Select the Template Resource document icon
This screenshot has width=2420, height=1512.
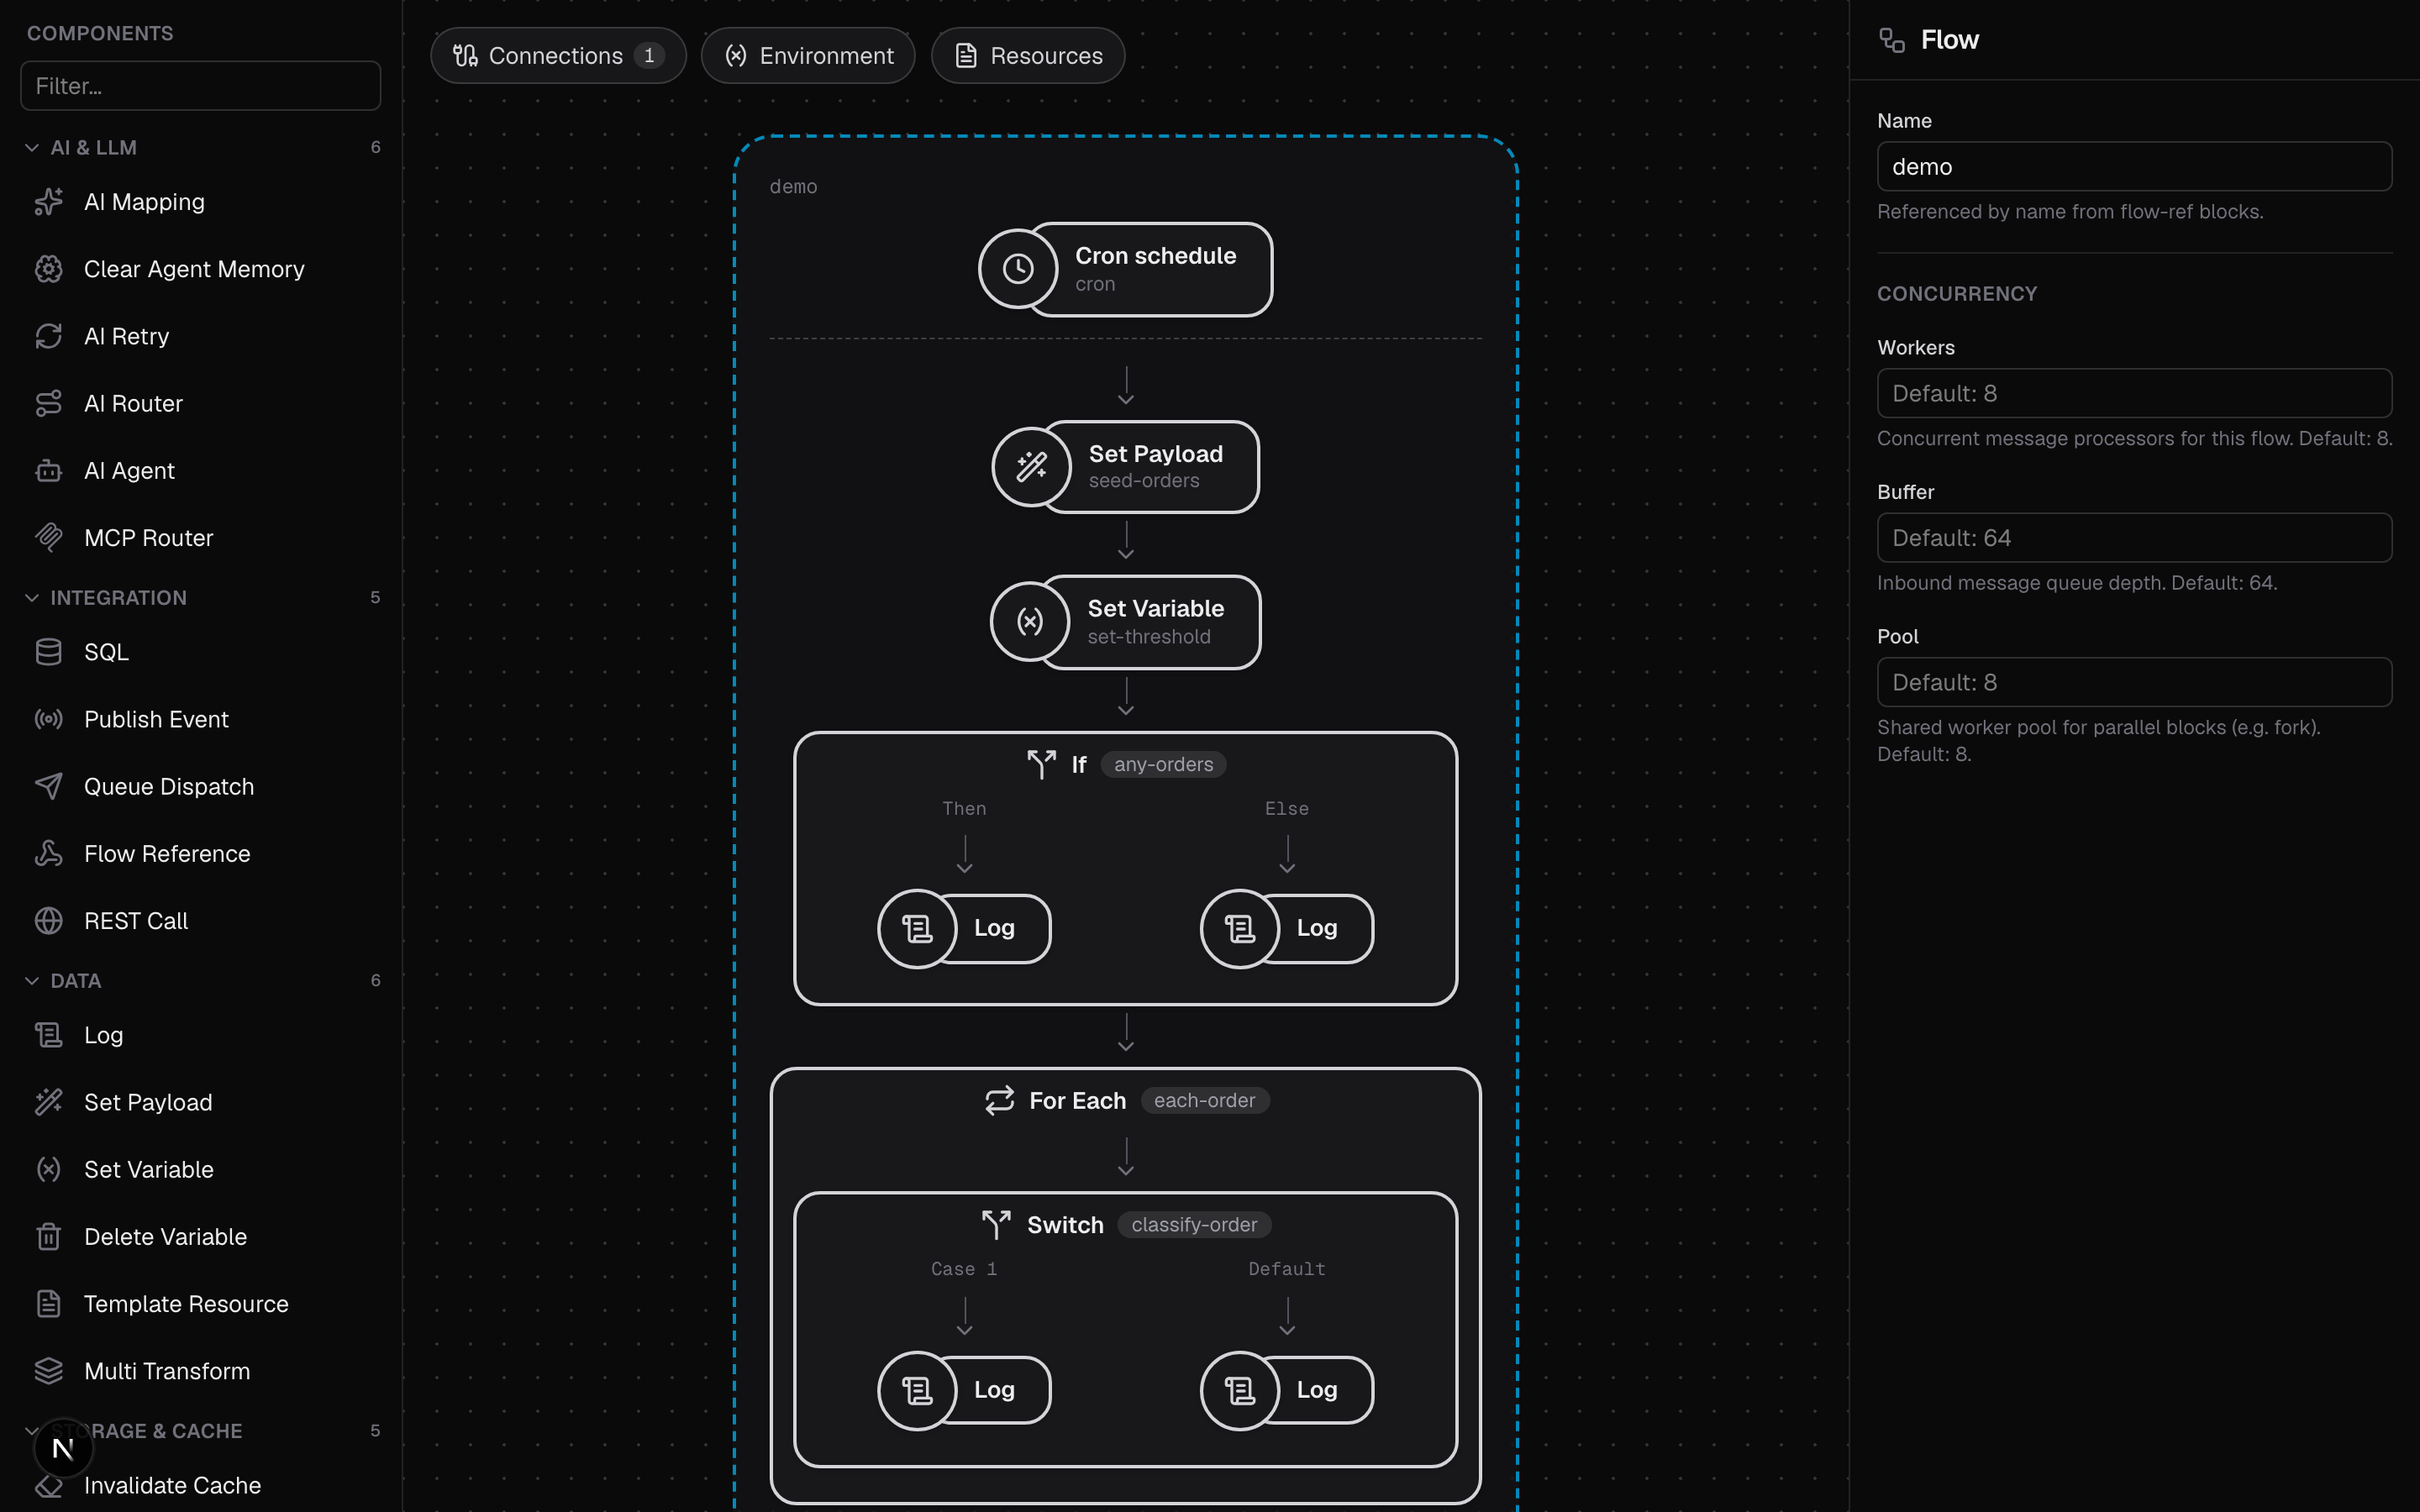tap(48, 1303)
